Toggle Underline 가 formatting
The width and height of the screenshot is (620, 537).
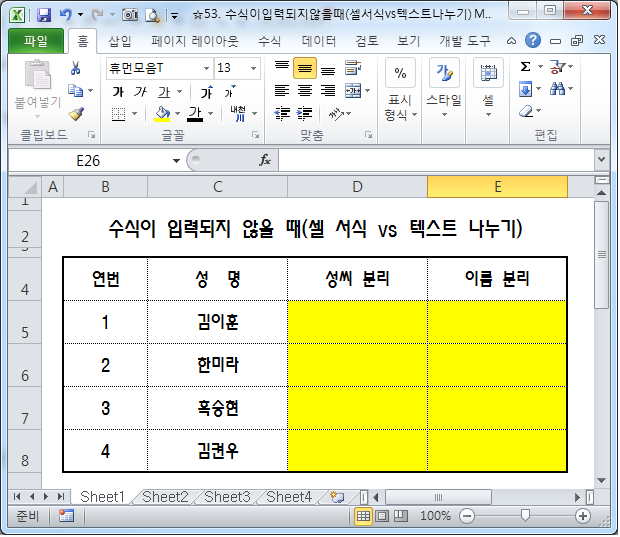164,92
